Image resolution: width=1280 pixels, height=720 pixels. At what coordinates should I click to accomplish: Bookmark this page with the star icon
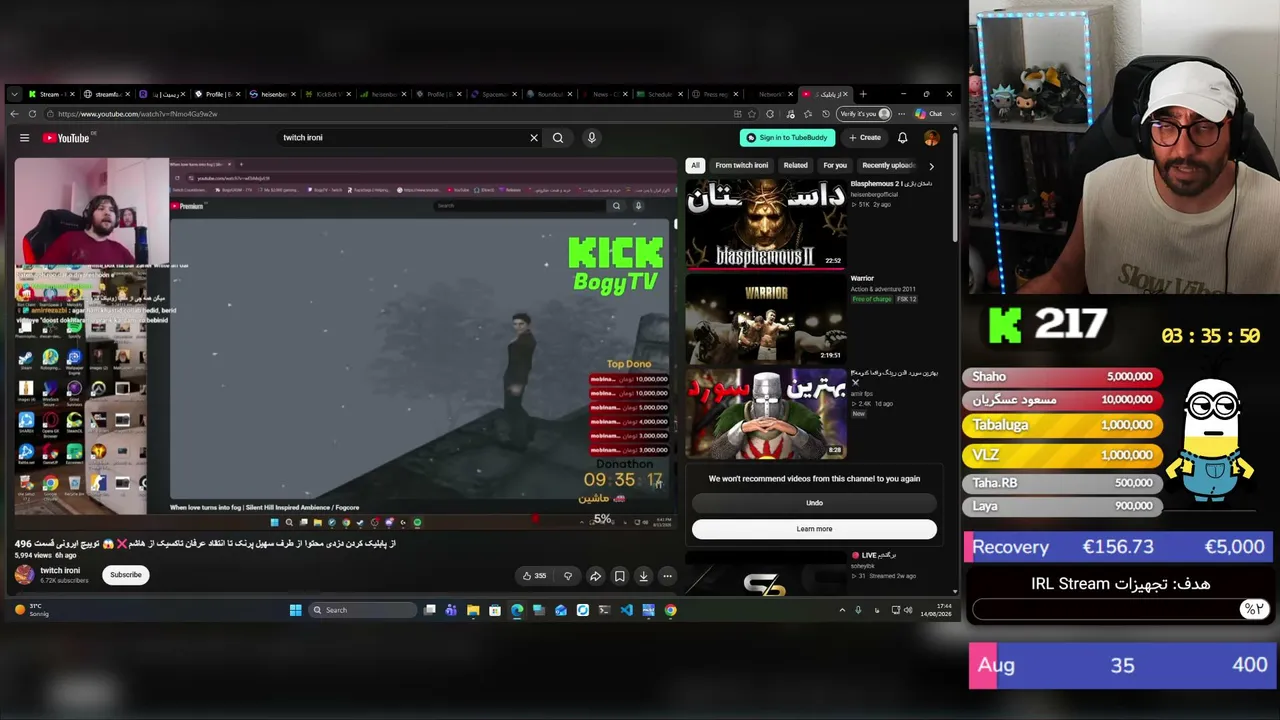click(x=752, y=114)
